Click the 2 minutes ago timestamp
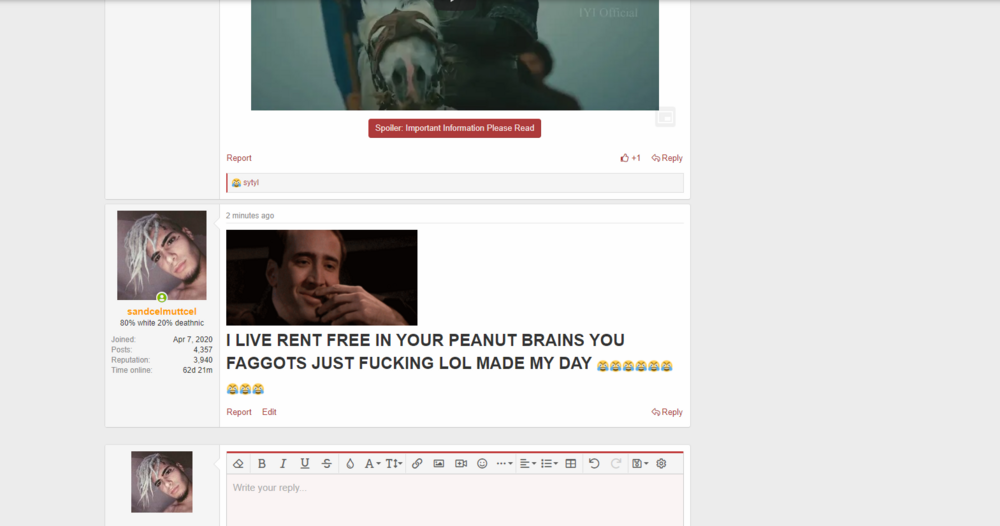 pyautogui.click(x=250, y=216)
